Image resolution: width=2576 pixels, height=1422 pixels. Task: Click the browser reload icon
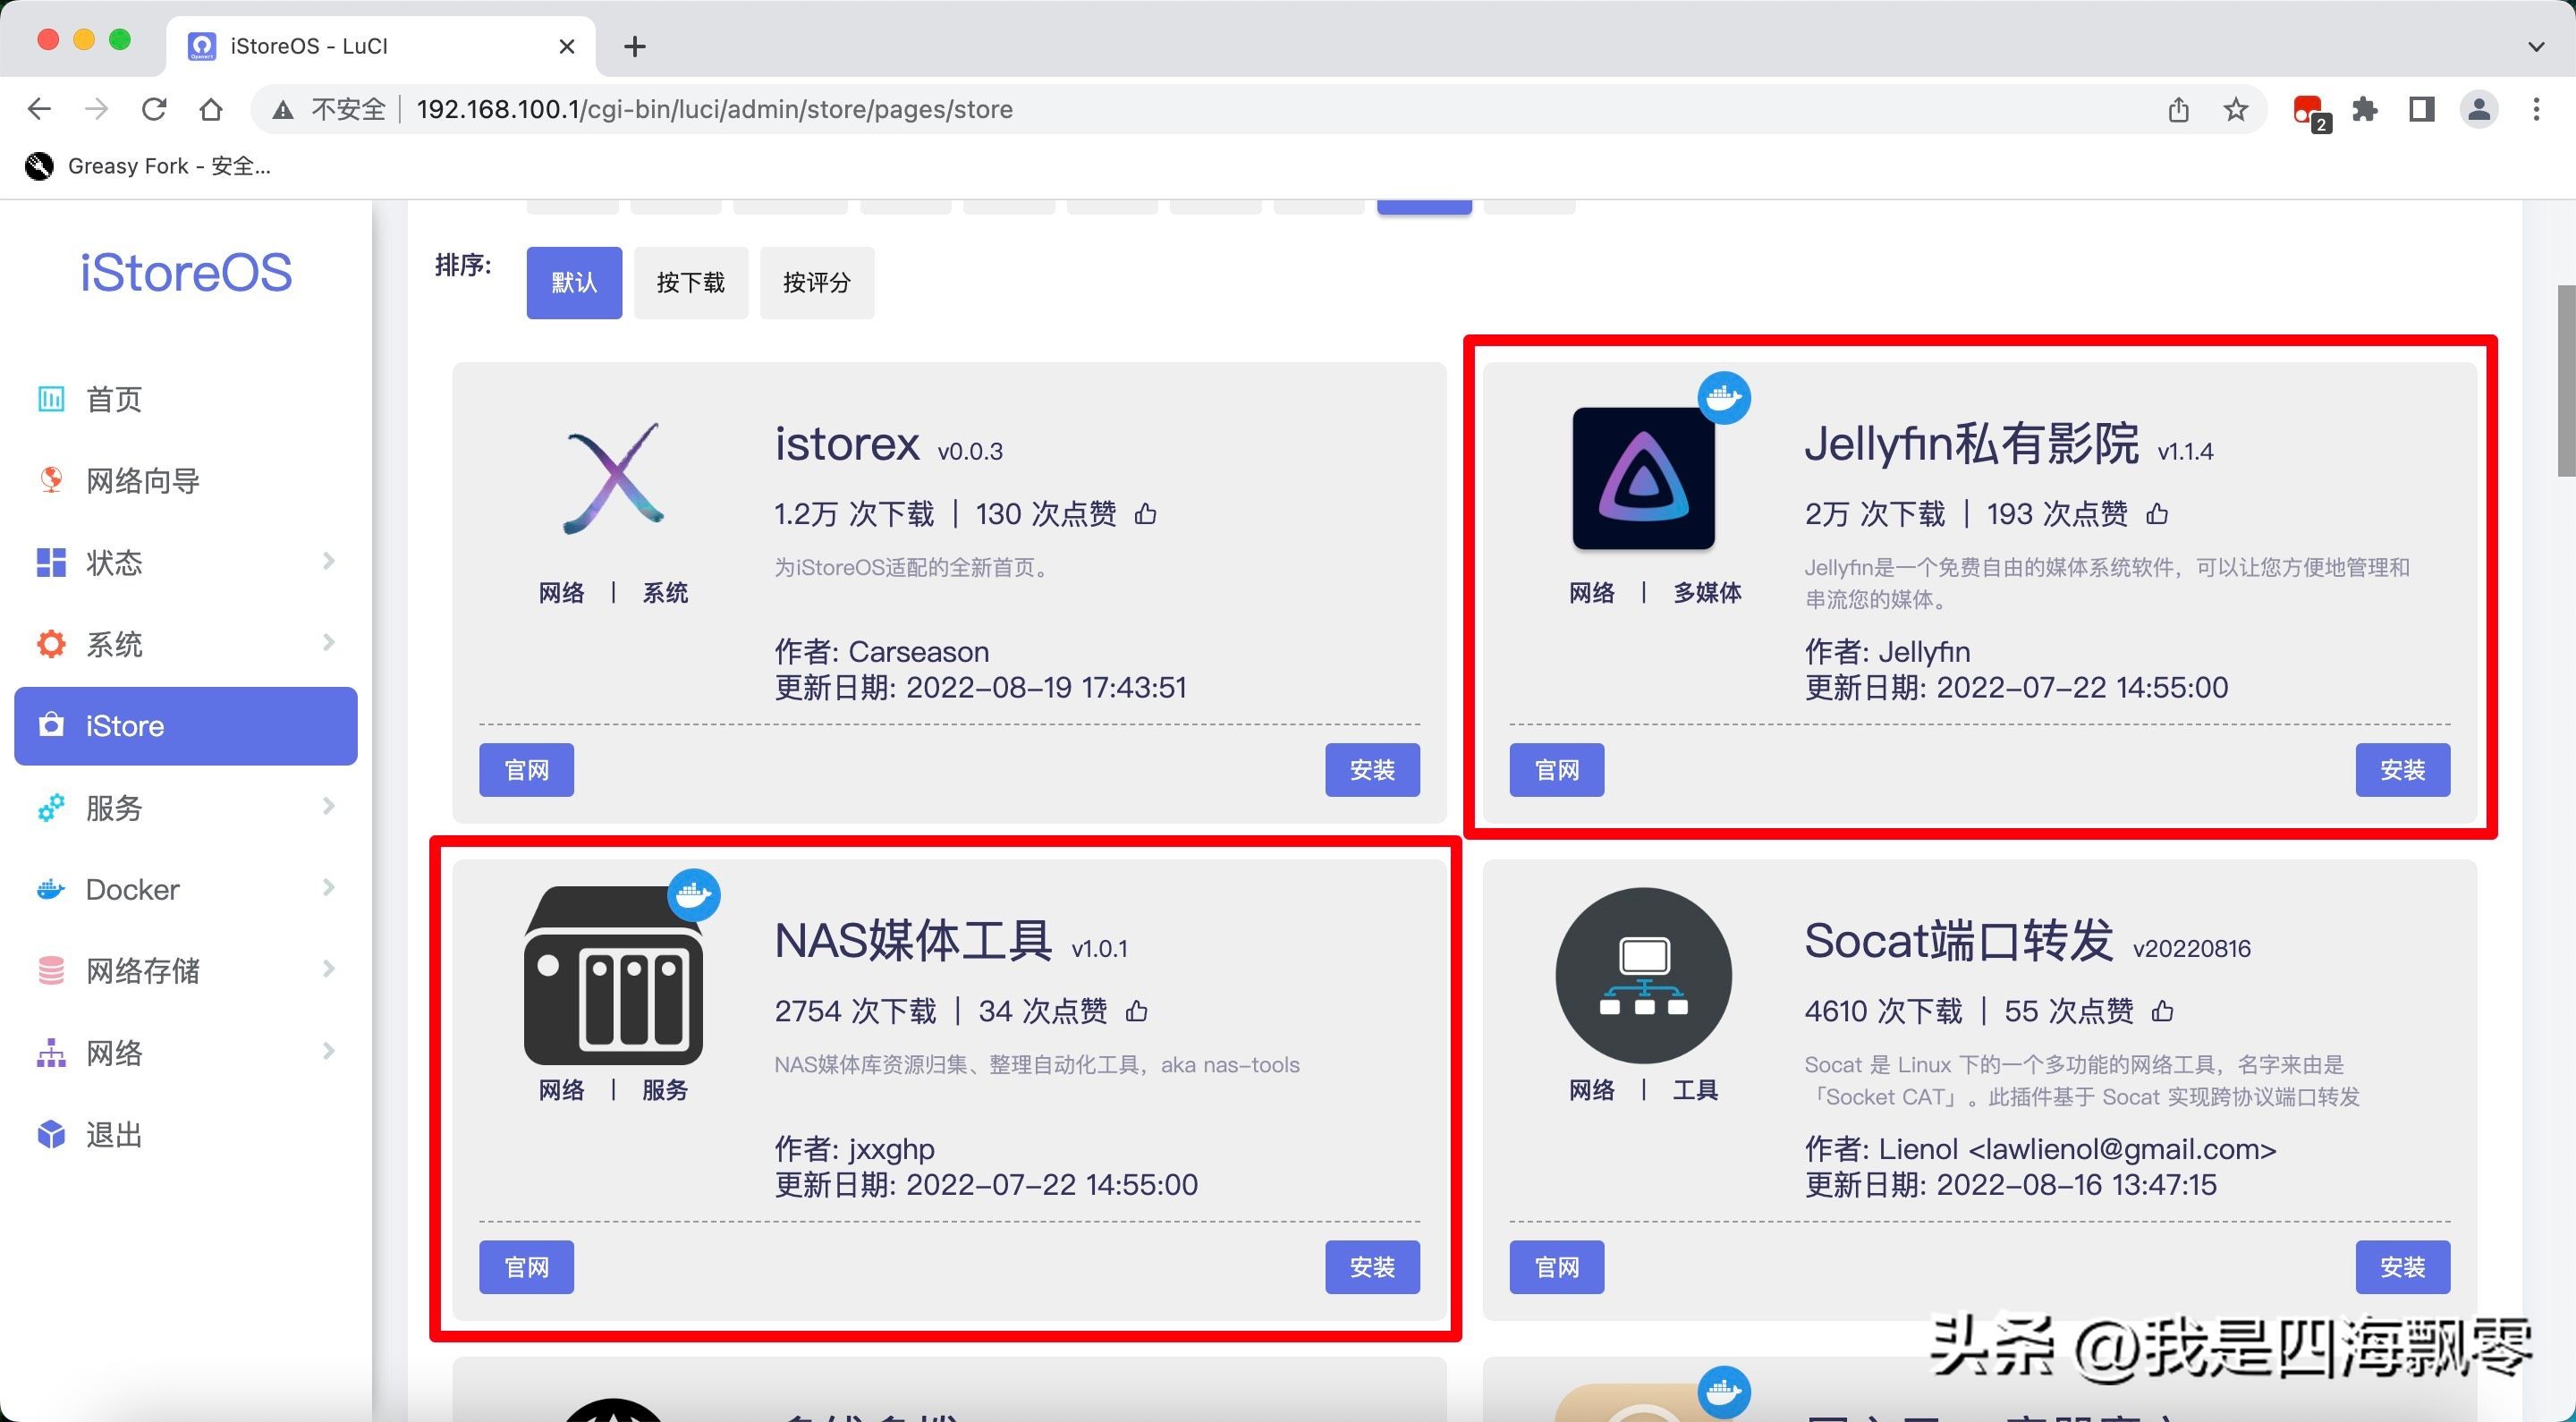pyautogui.click(x=154, y=109)
